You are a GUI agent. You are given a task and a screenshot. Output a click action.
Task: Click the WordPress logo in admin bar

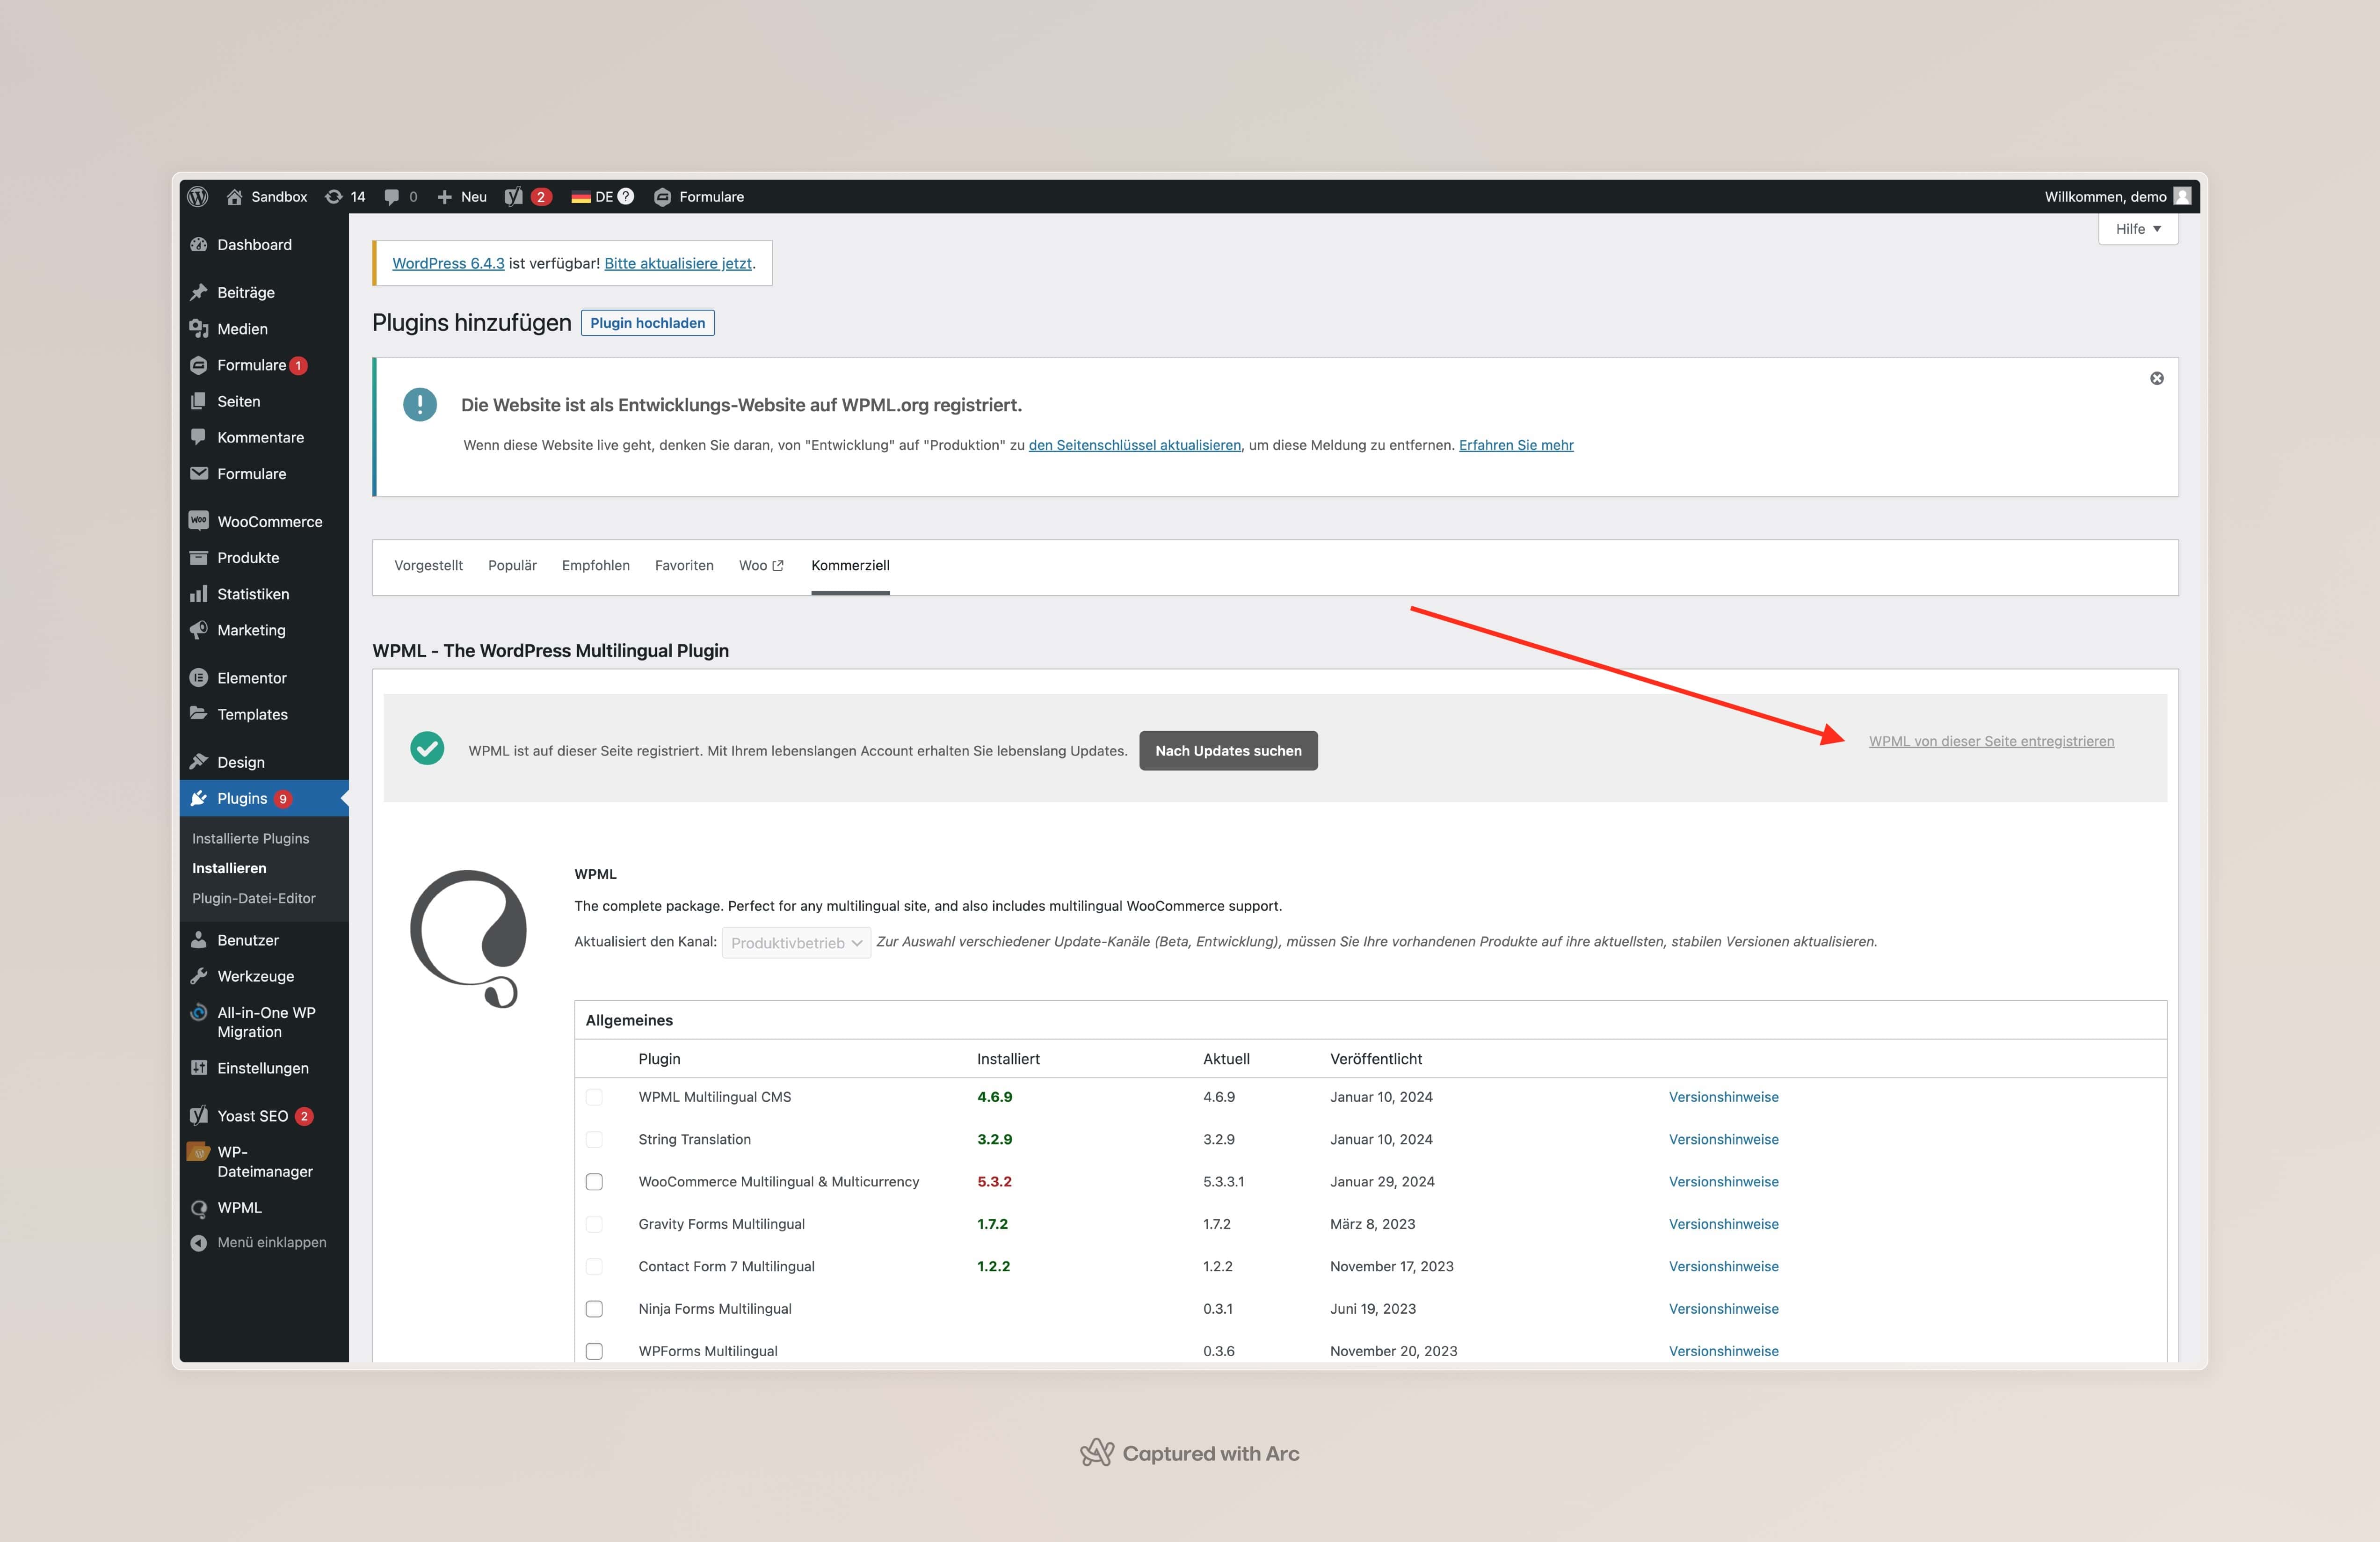click(x=198, y=196)
